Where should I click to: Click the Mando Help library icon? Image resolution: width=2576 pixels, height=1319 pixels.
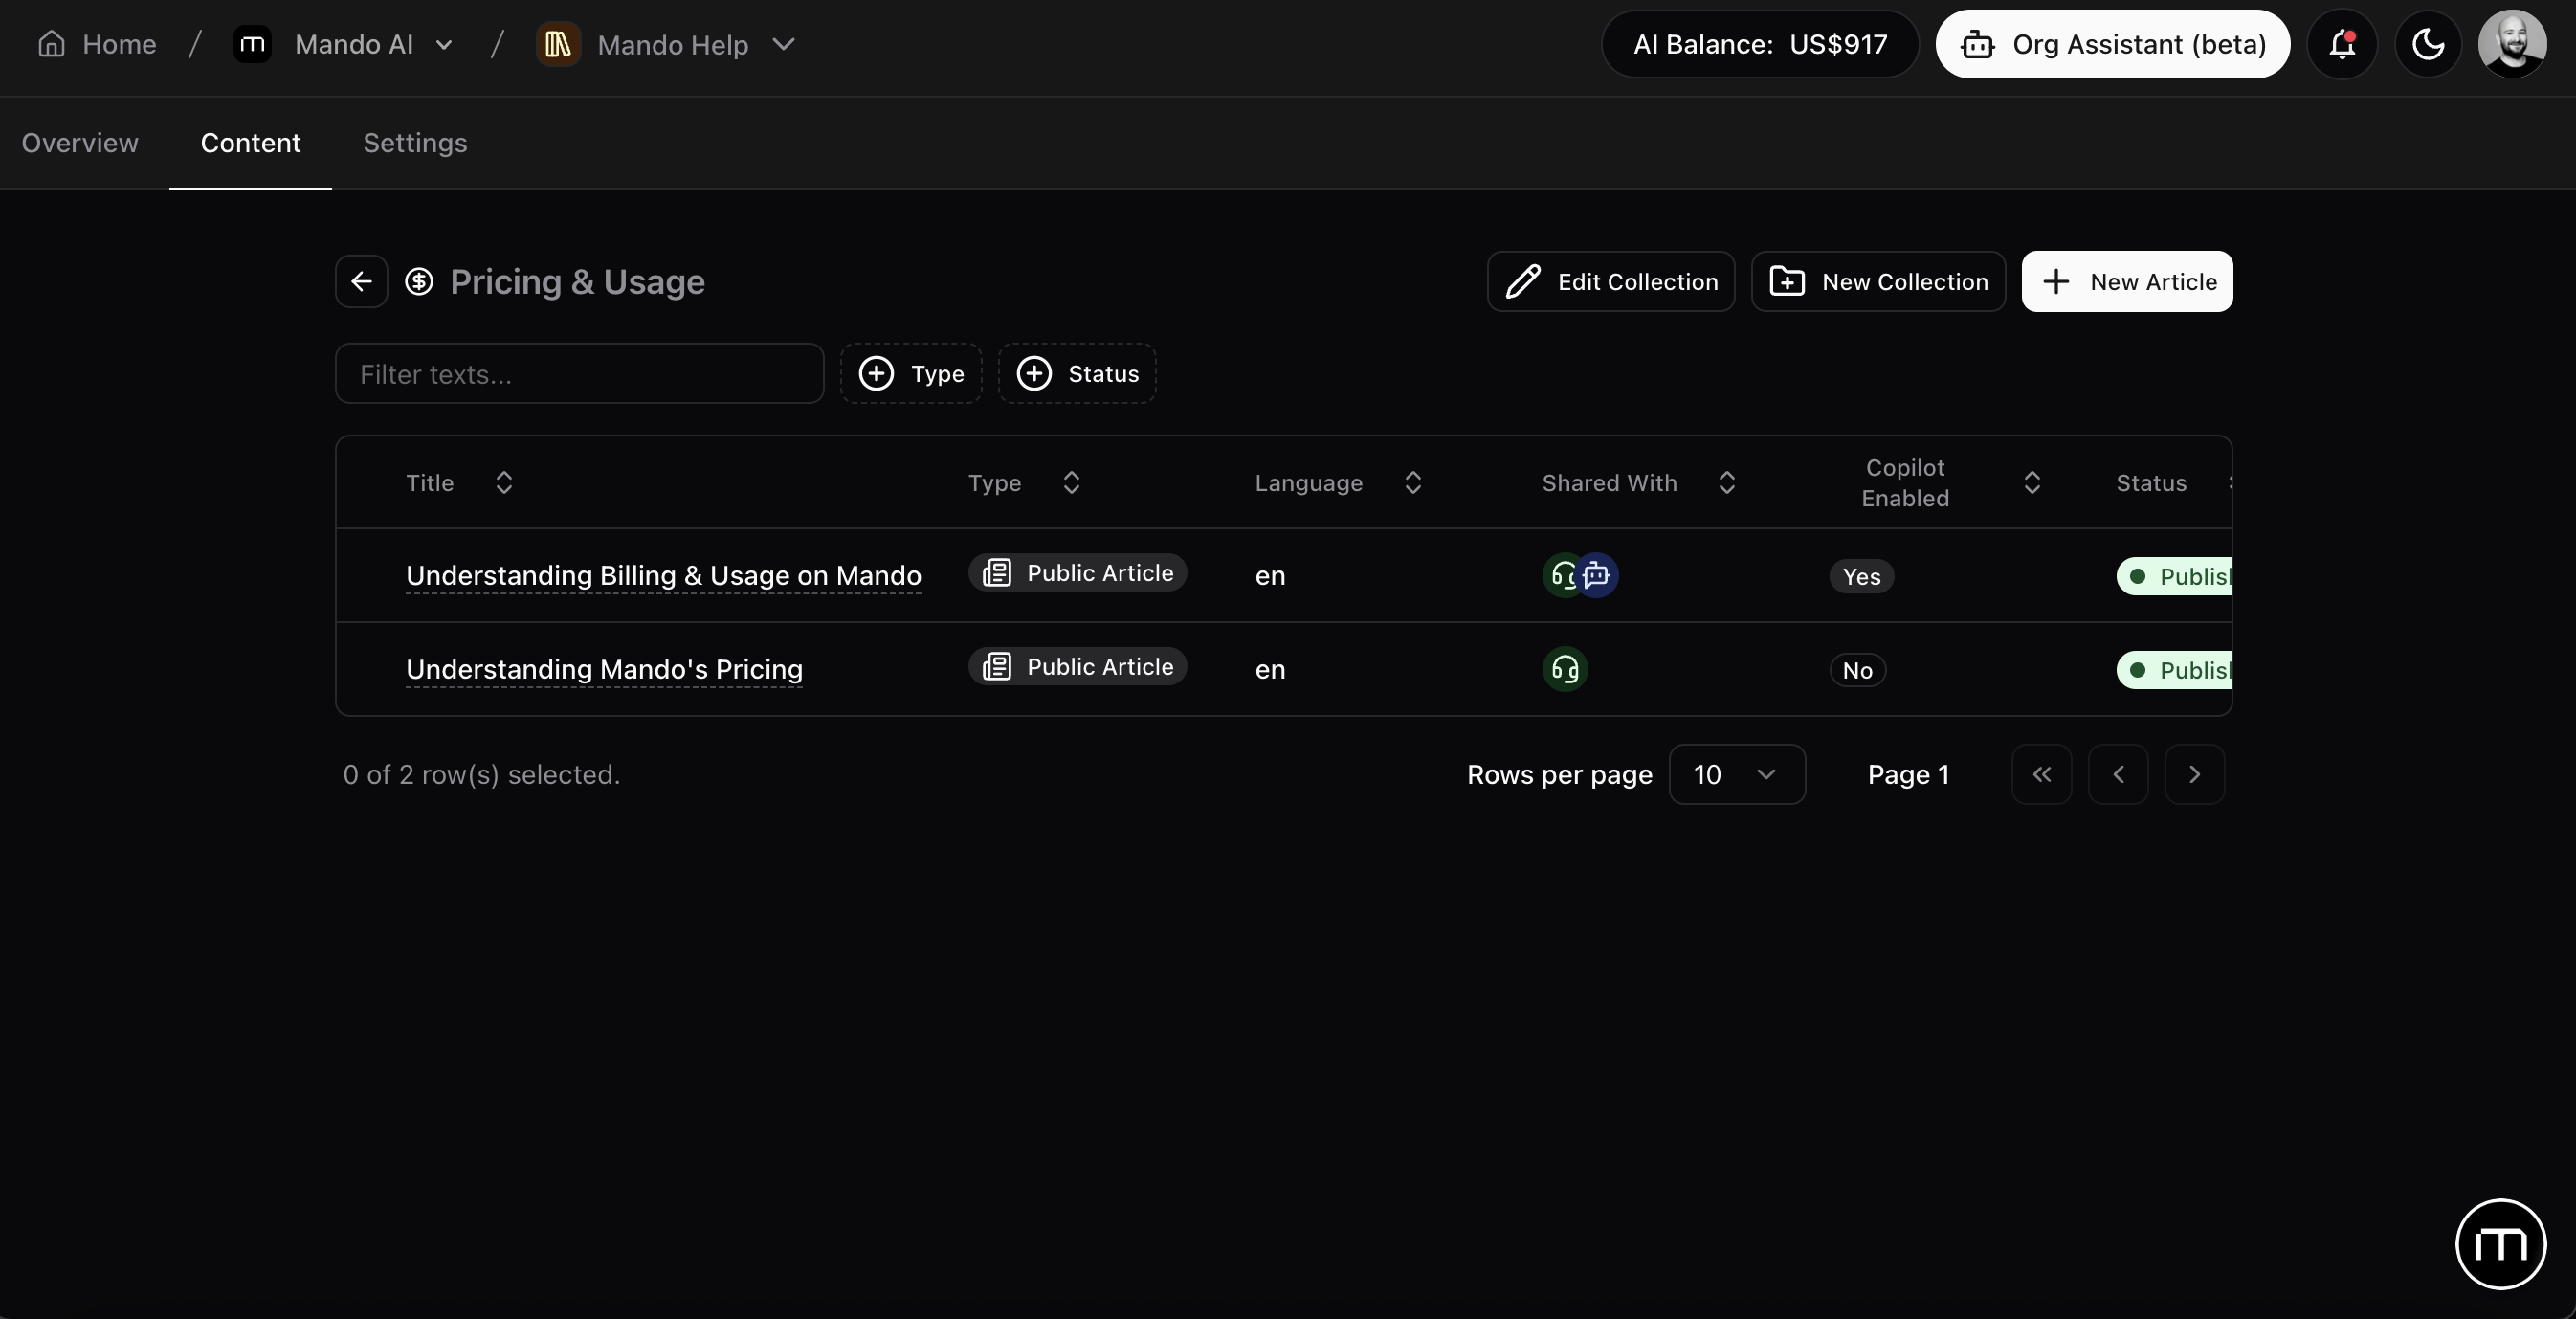558,44
